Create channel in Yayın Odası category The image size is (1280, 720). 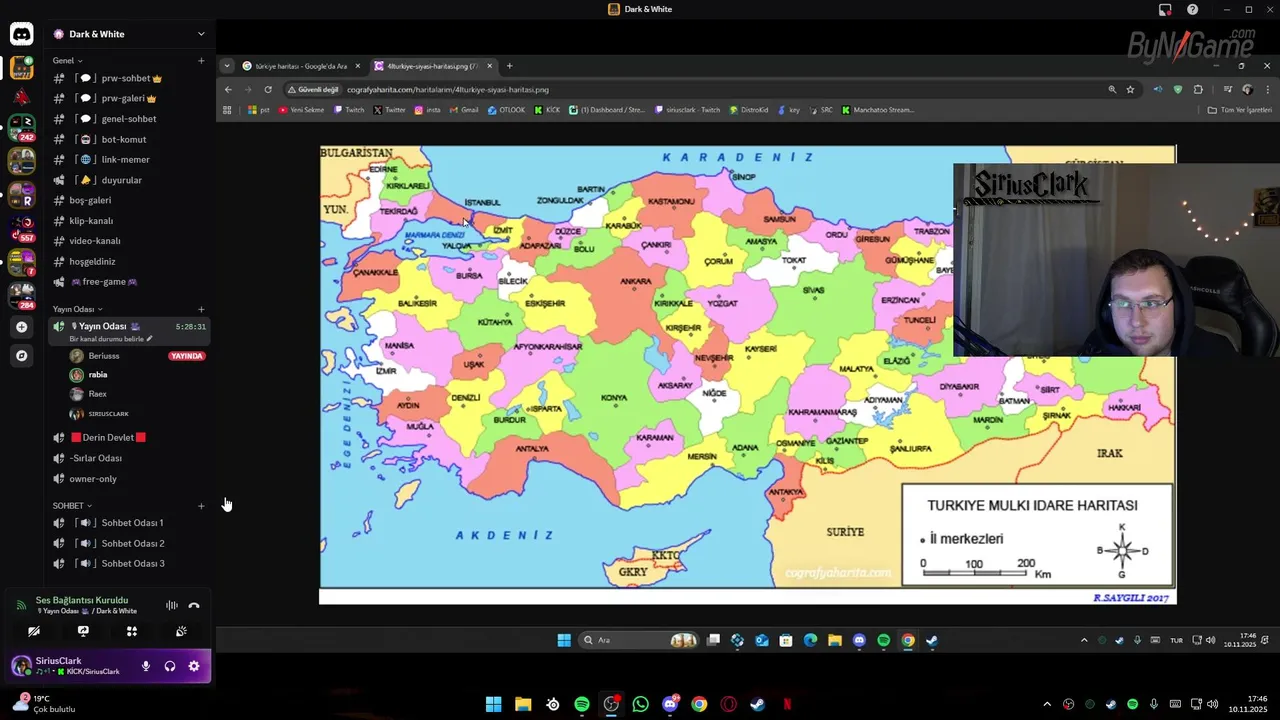point(201,309)
